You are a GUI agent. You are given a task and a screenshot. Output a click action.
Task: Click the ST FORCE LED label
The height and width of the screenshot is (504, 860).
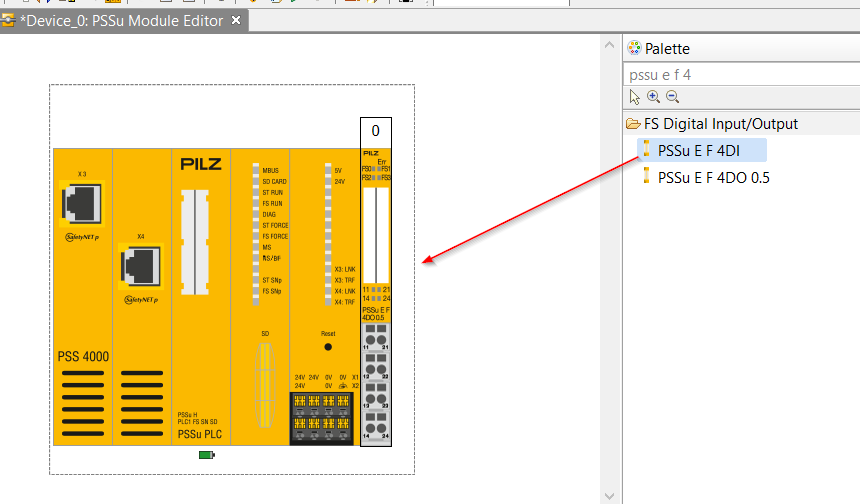pos(275,225)
